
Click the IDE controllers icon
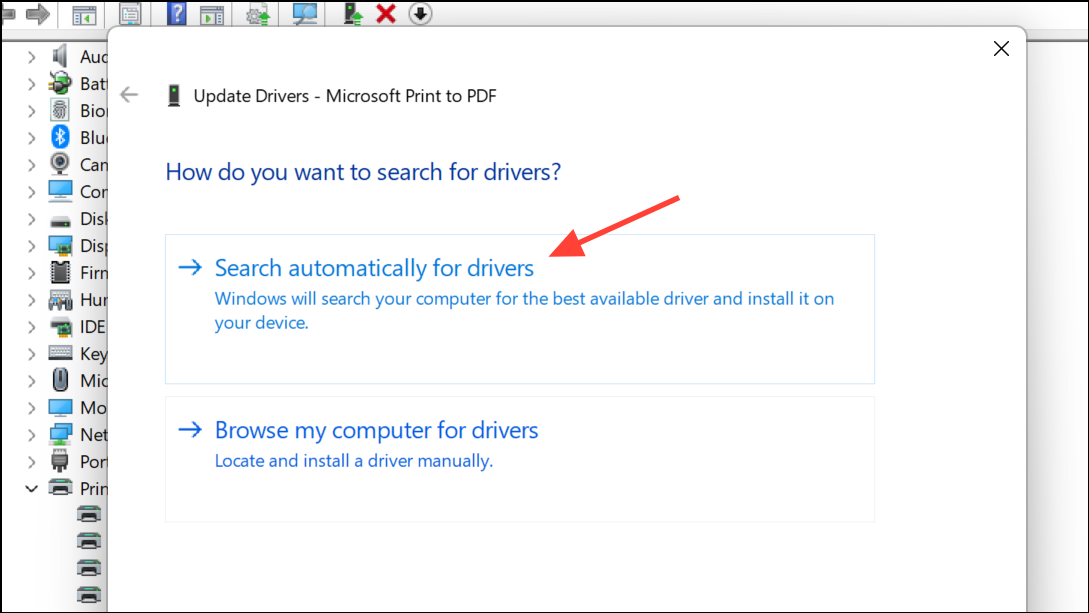(x=62, y=327)
